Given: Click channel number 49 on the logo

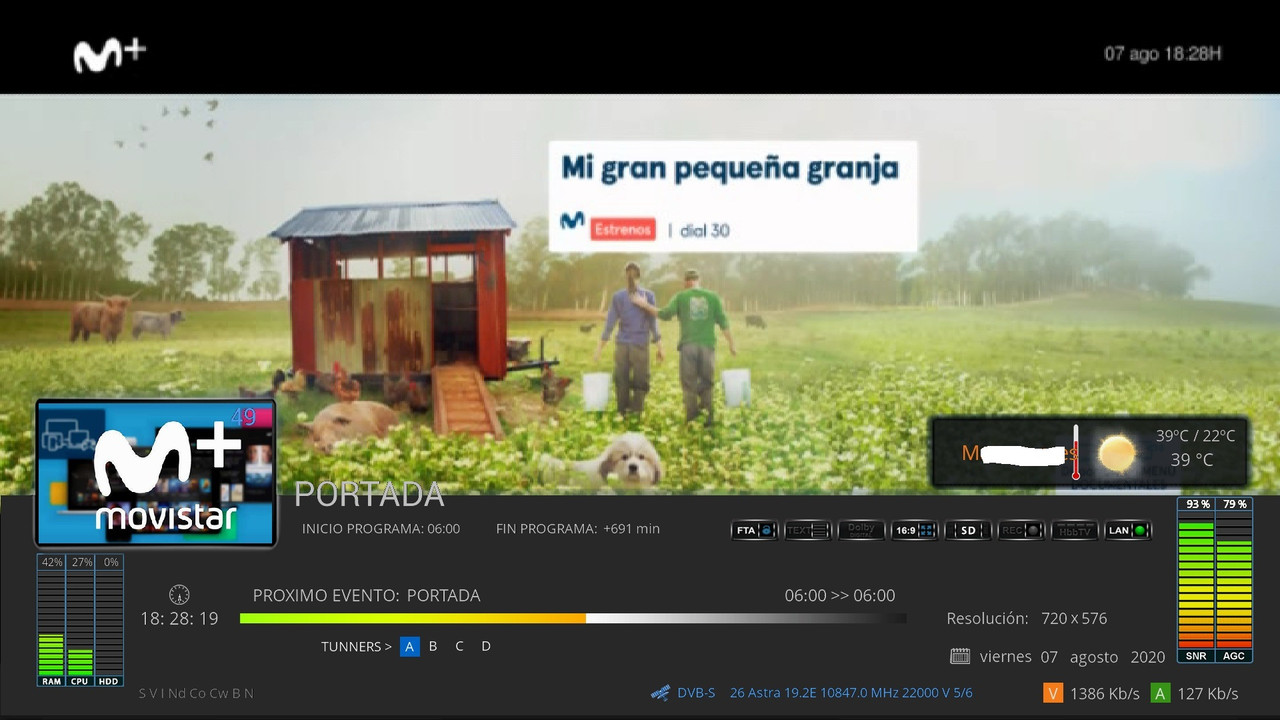Looking at the screenshot, I should (x=243, y=416).
